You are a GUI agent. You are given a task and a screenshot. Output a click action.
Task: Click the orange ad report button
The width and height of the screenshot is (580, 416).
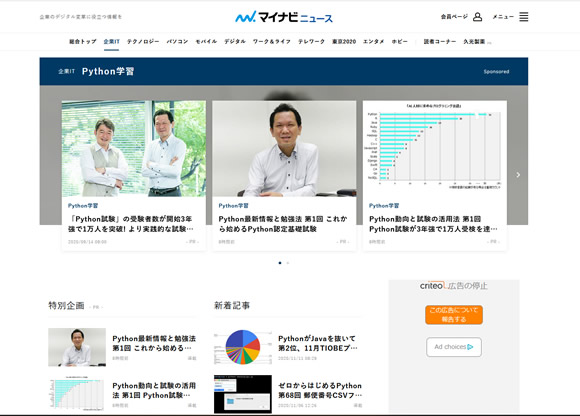coord(454,315)
